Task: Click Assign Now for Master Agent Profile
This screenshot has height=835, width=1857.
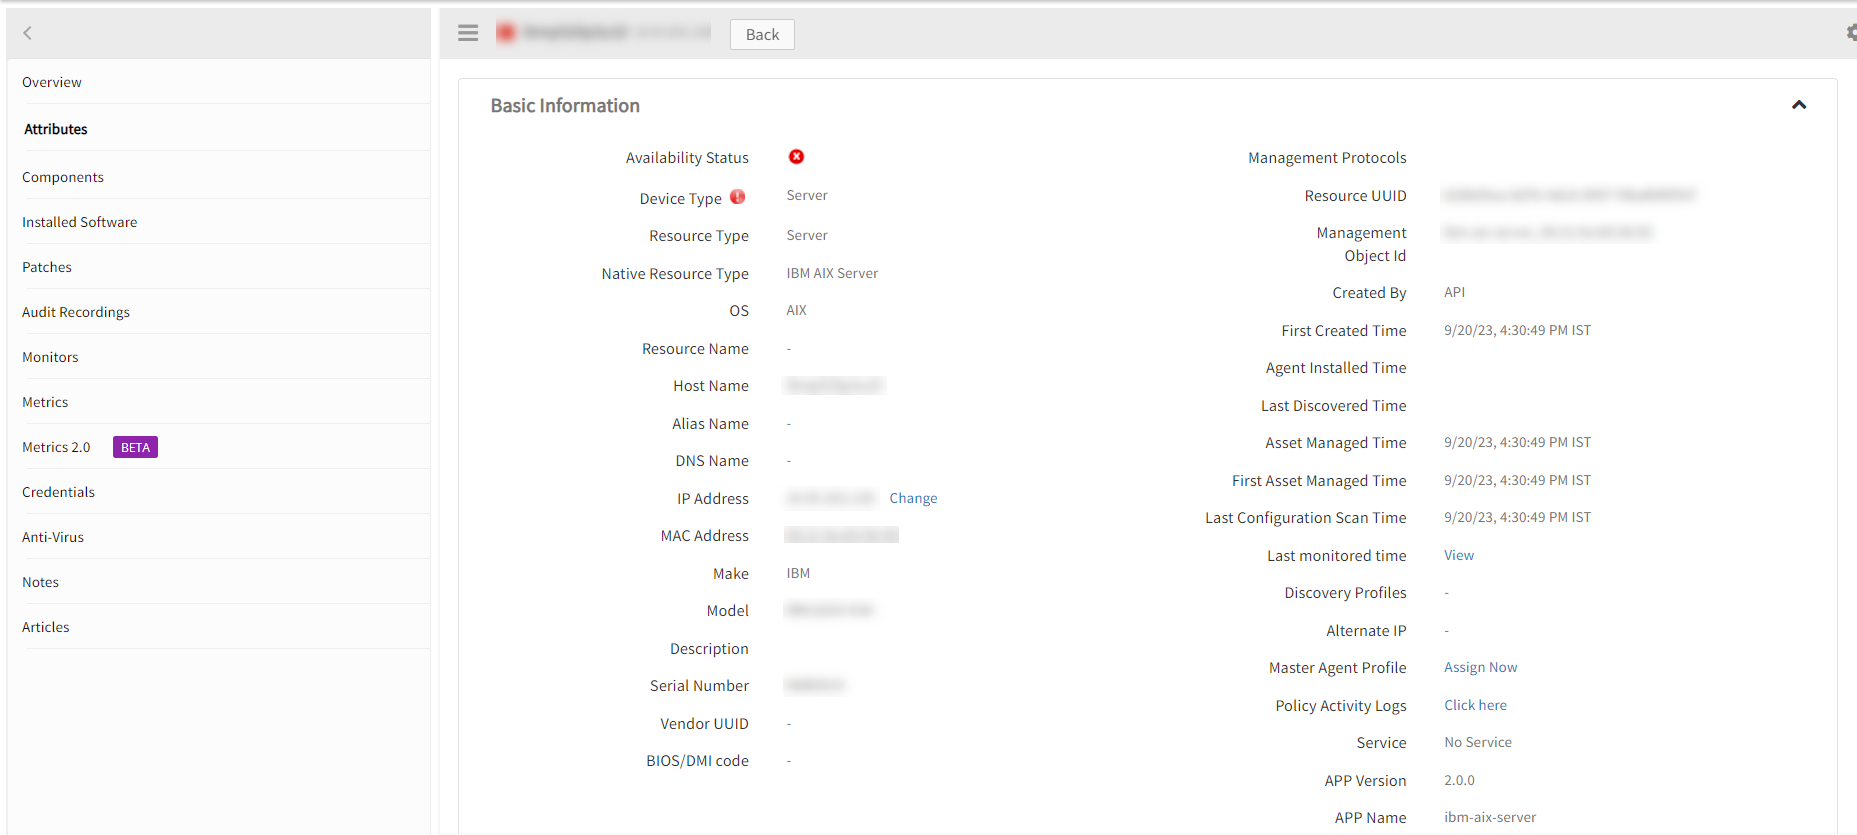Action: click(1480, 667)
